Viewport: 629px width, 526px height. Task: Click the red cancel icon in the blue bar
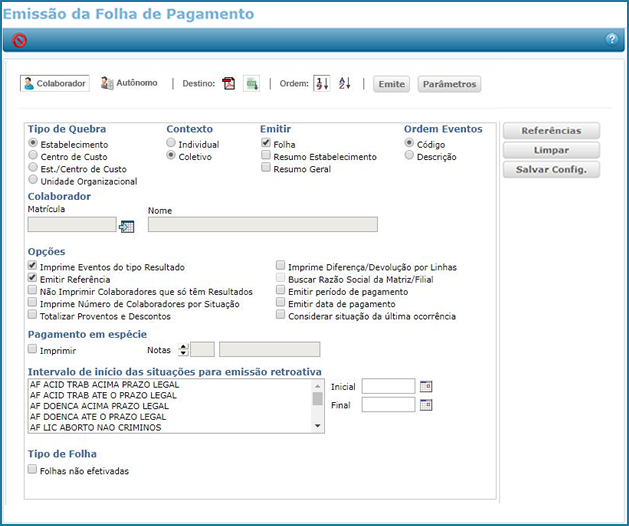click(19, 40)
